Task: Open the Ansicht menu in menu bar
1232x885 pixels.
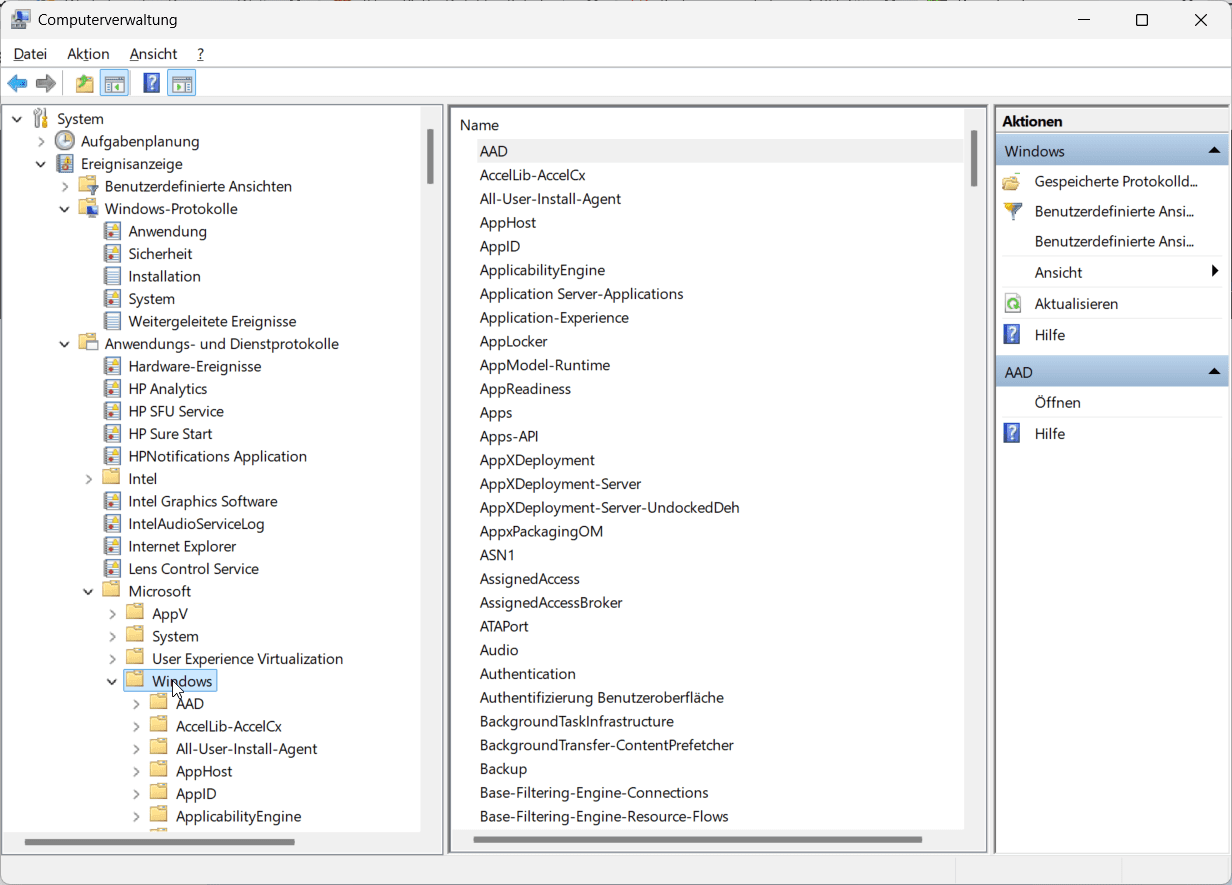Action: (153, 54)
